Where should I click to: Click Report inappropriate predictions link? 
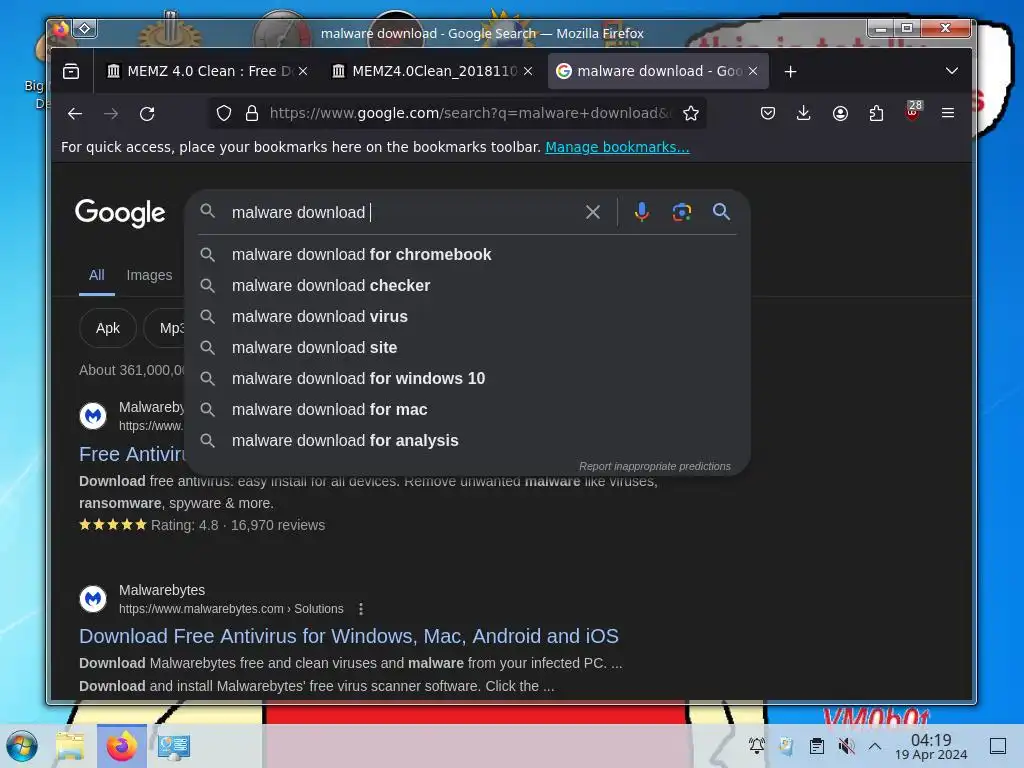[x=654, y=466]
